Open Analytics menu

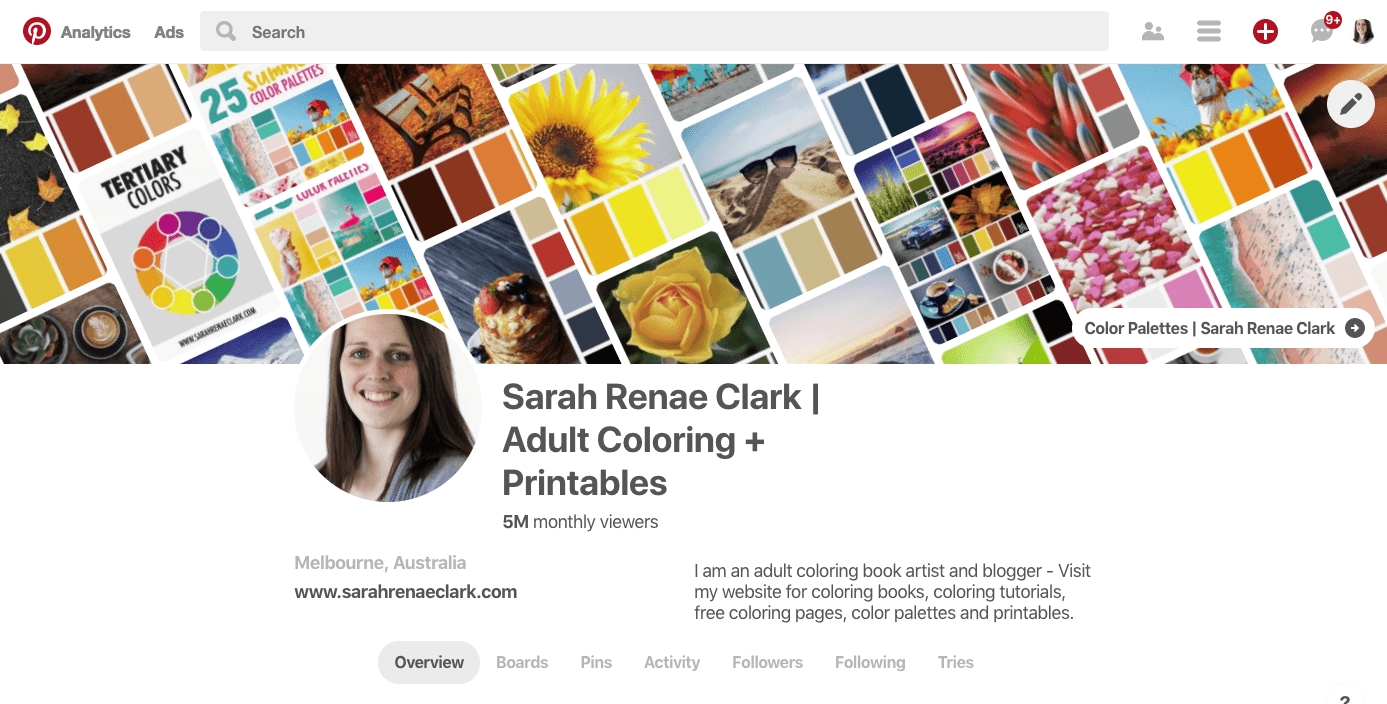(x=95, y=32)
